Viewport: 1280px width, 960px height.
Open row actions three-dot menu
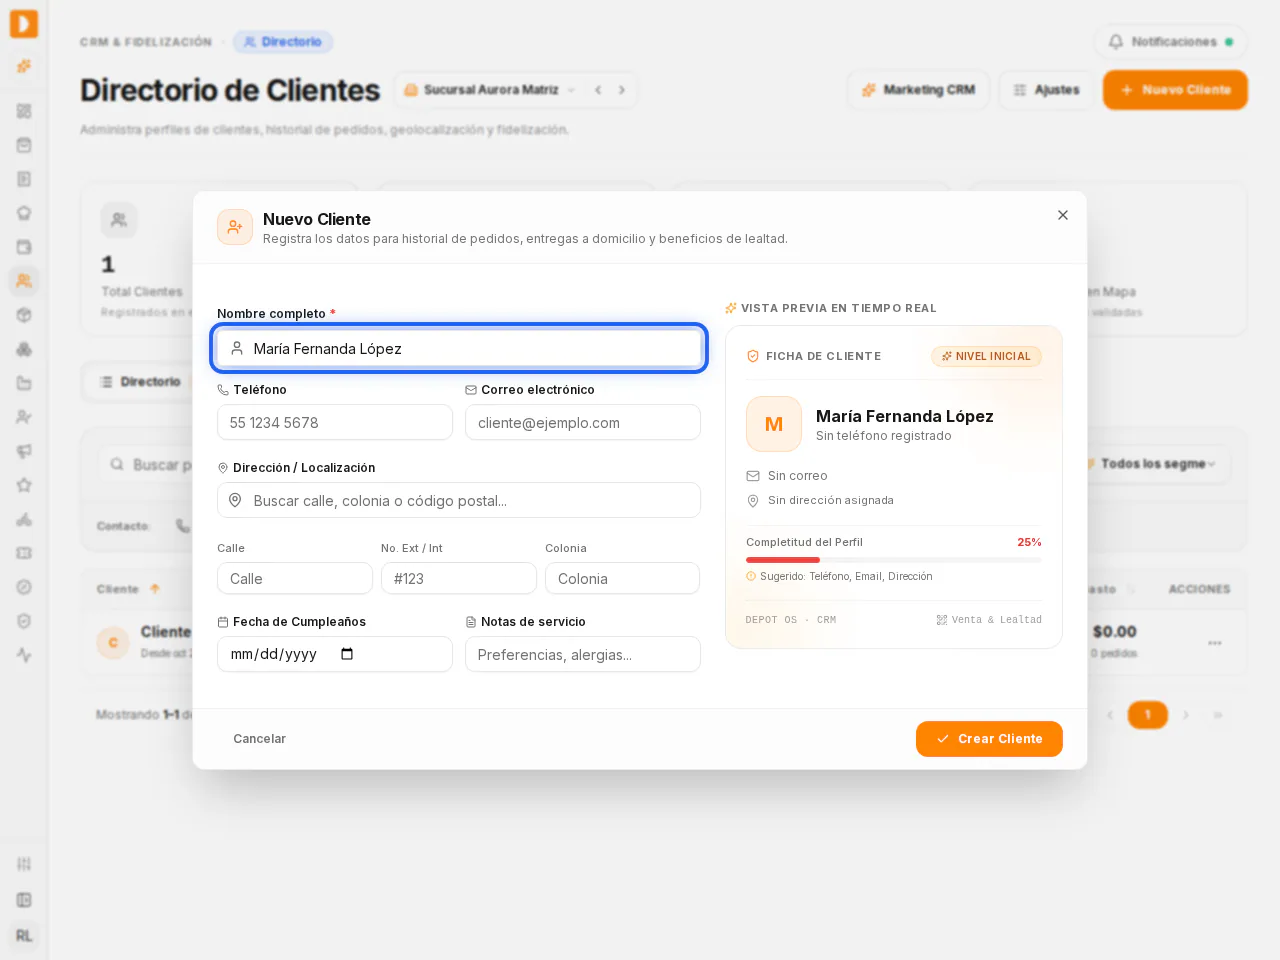[1215, 643]
